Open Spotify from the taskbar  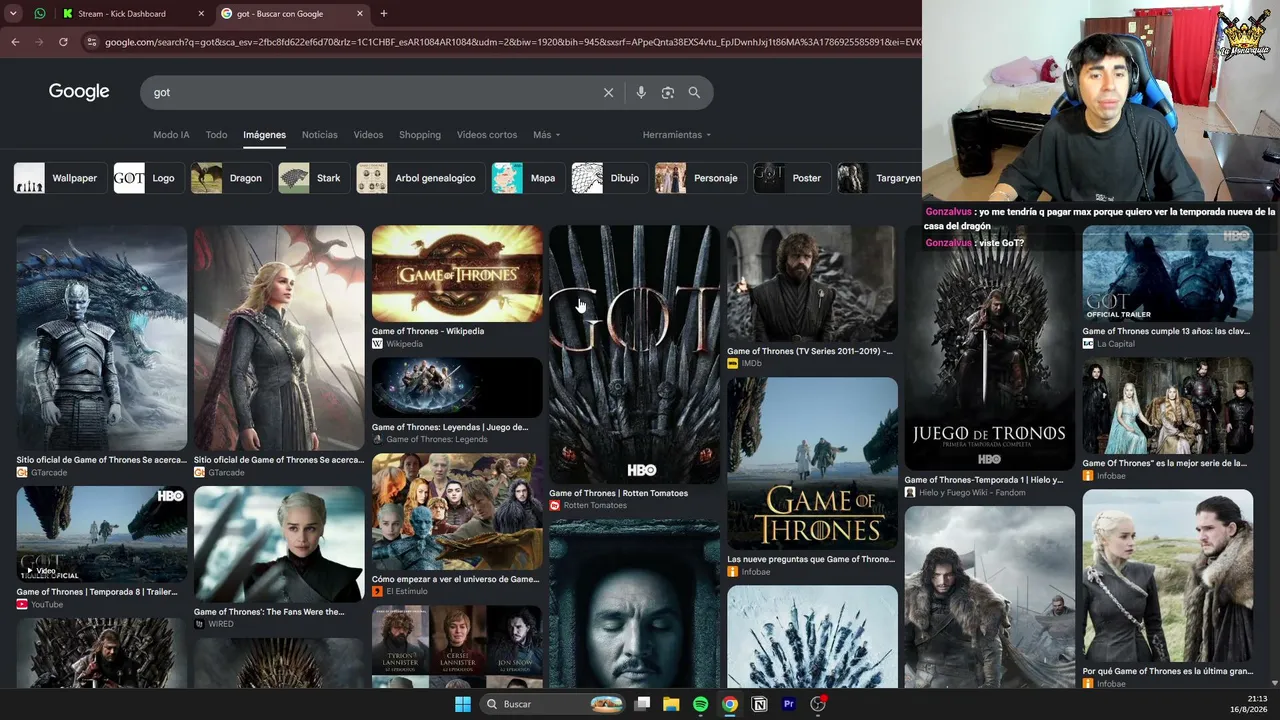tap(700, 704)
